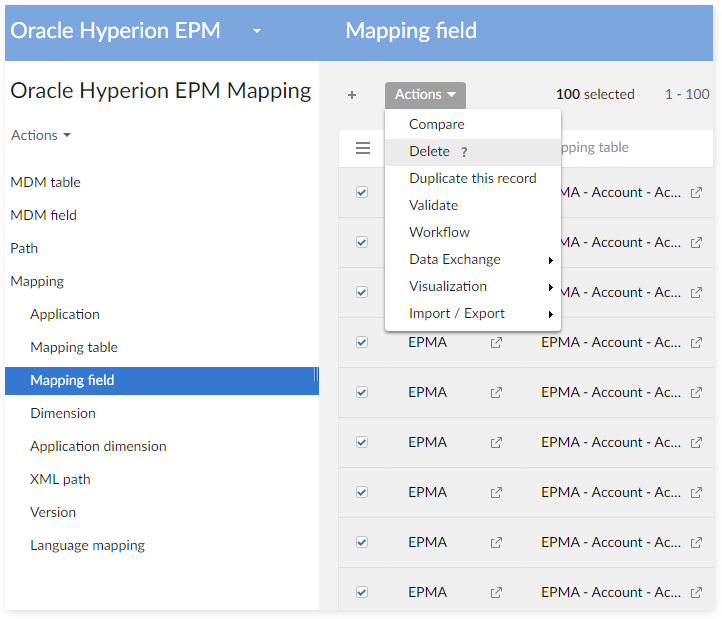Select Duplicate this record menu item

pyautogui.click(x=472, y=178)
